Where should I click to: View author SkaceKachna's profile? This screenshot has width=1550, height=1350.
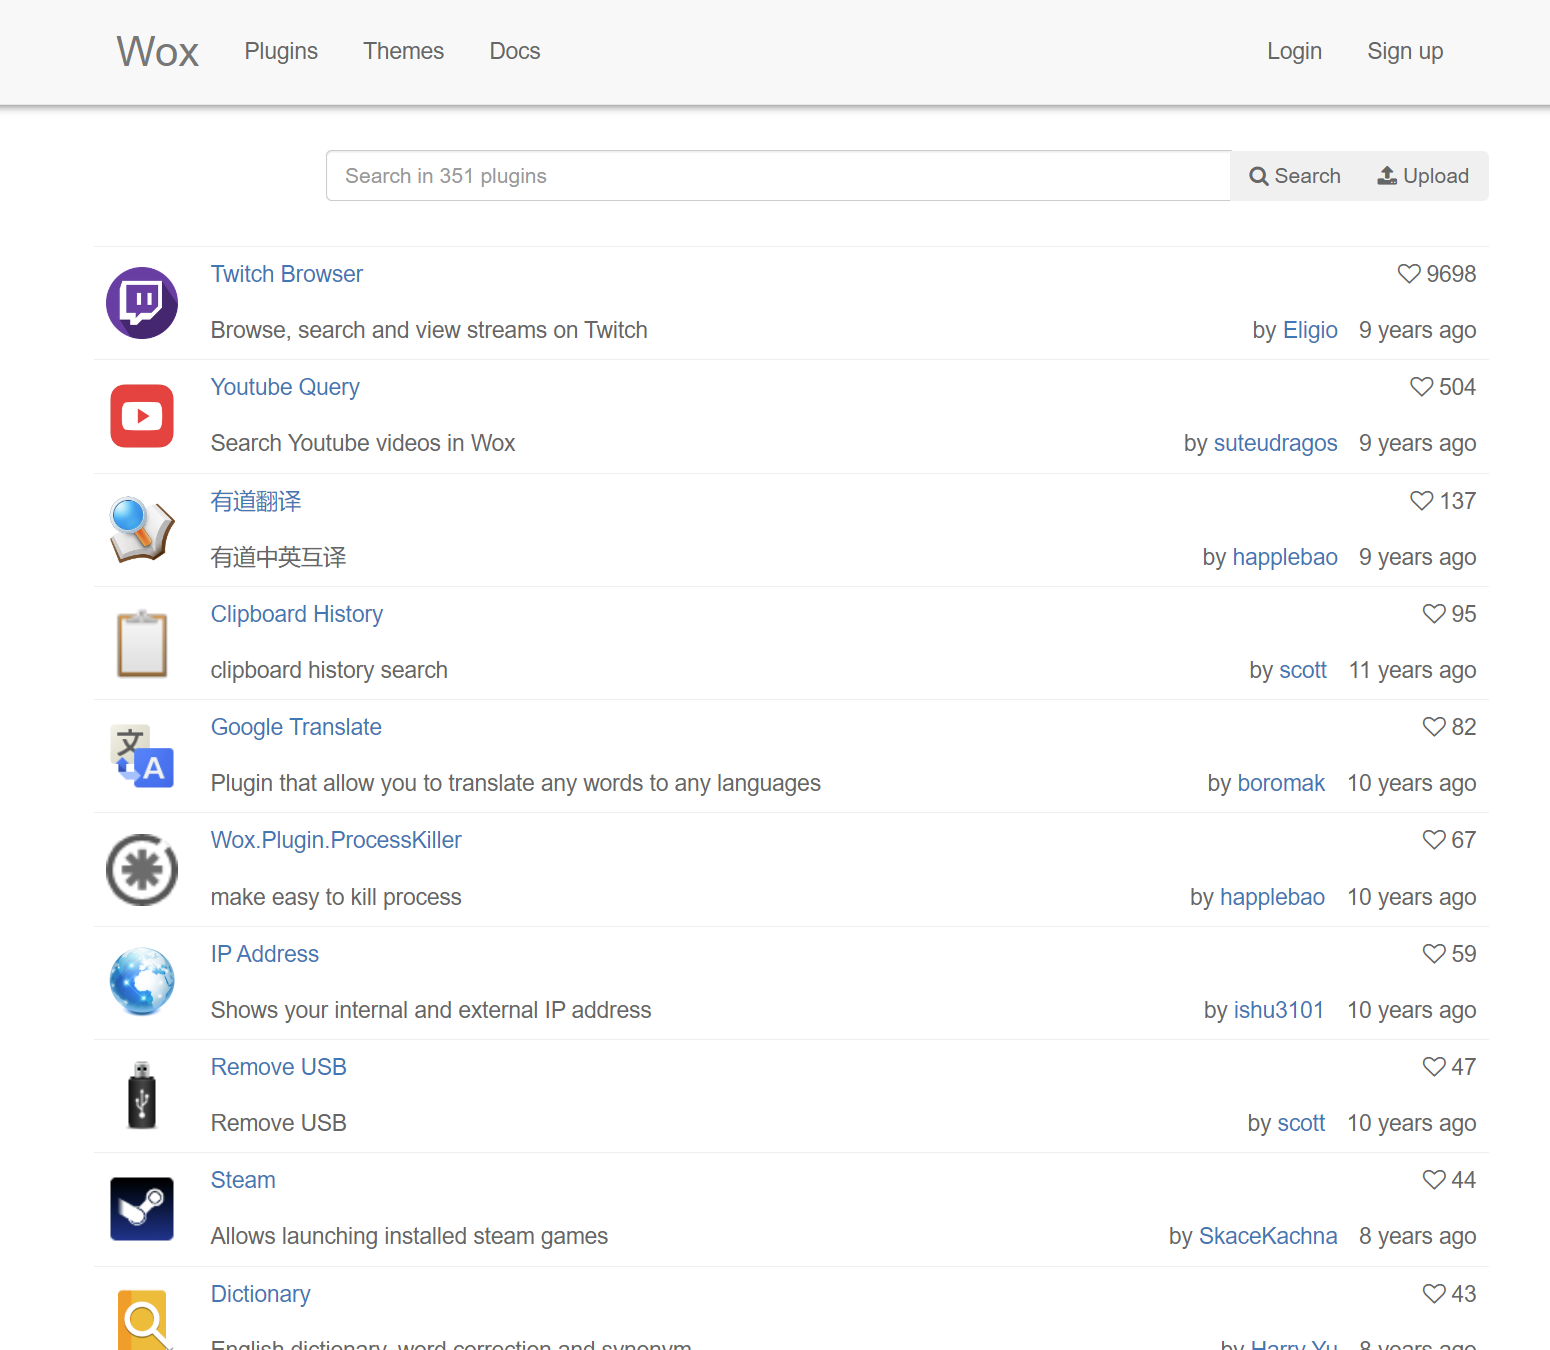click(1268, 1236)
